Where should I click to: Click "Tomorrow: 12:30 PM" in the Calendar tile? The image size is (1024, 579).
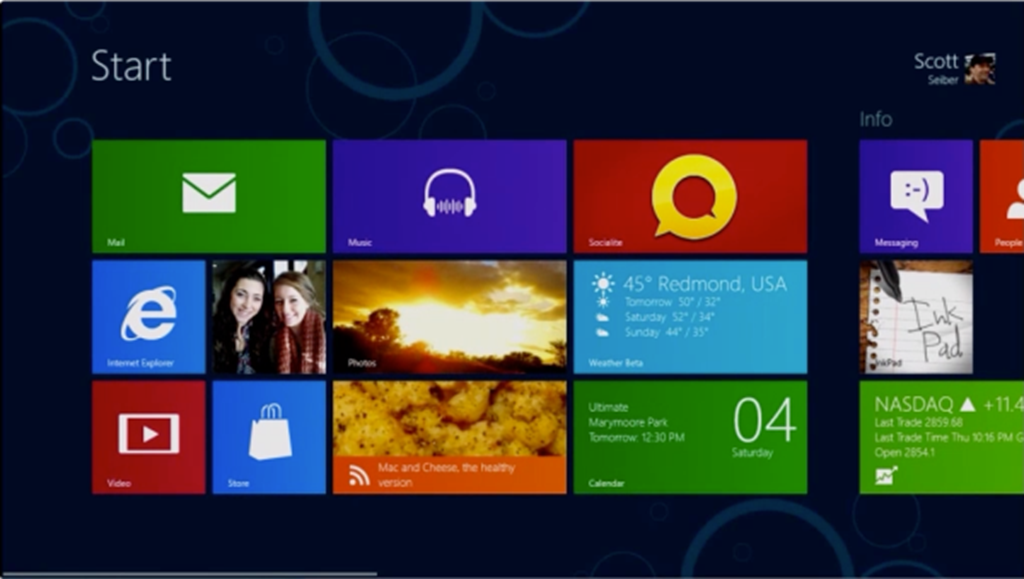click(637, 437)
